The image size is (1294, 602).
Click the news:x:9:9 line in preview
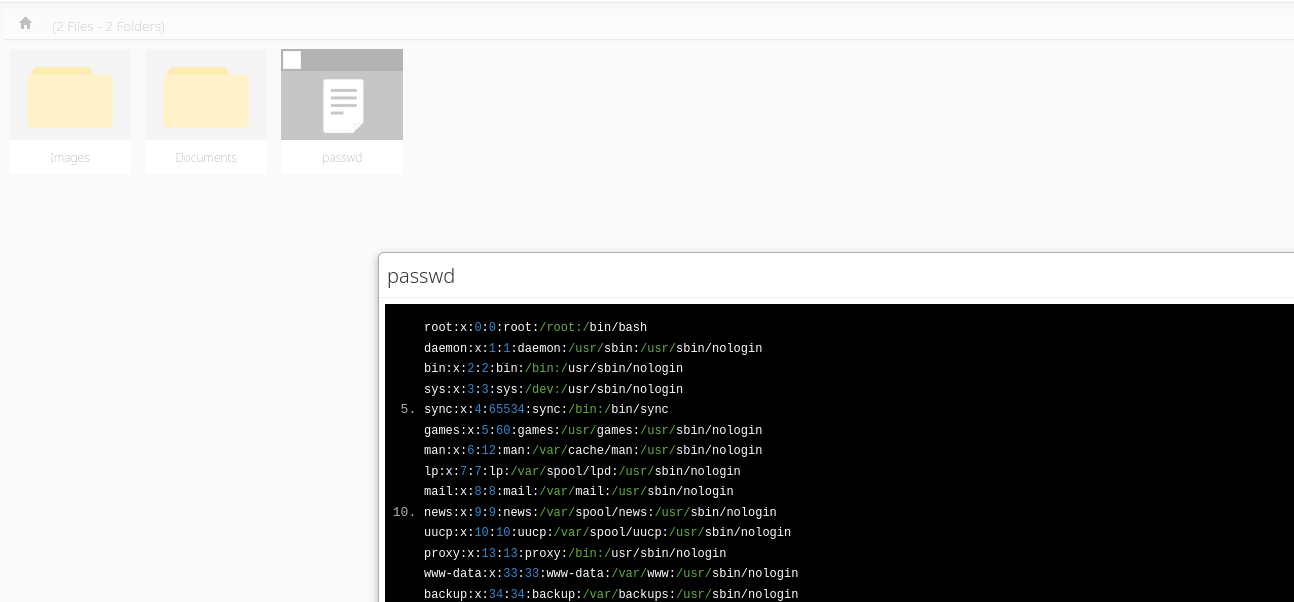click(600, 512)
